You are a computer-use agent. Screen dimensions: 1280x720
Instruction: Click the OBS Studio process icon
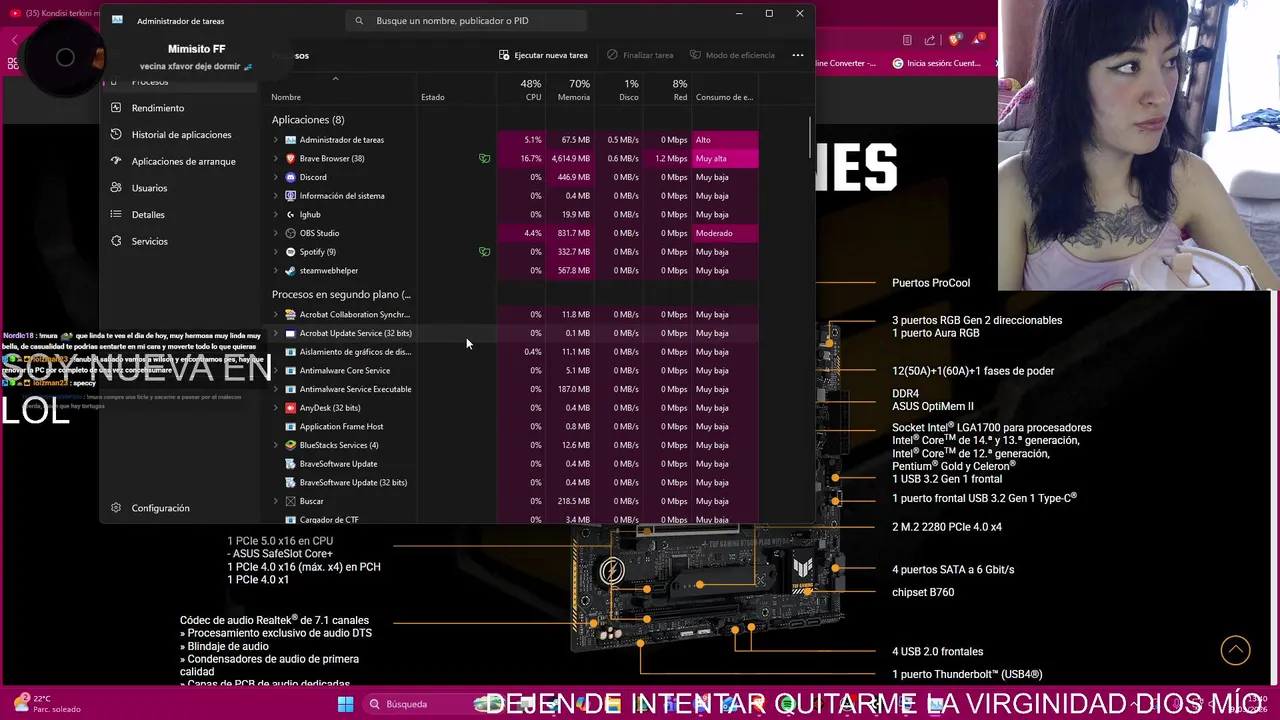[291, 233]
